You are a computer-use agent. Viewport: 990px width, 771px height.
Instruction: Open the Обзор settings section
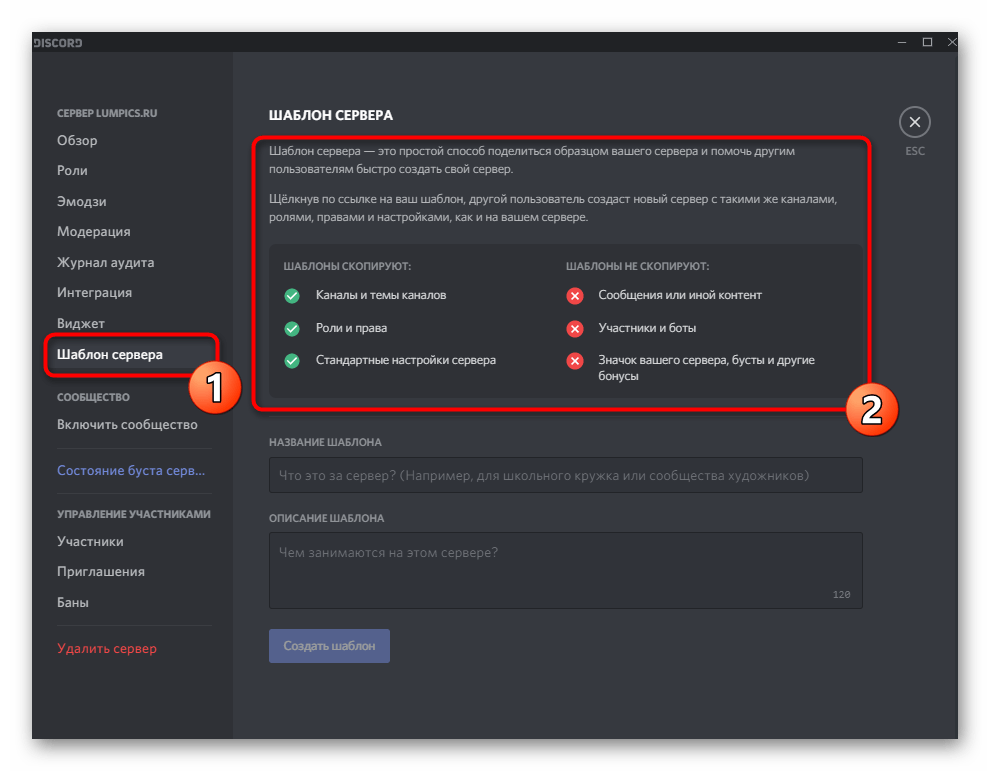[x=76, y=140]
